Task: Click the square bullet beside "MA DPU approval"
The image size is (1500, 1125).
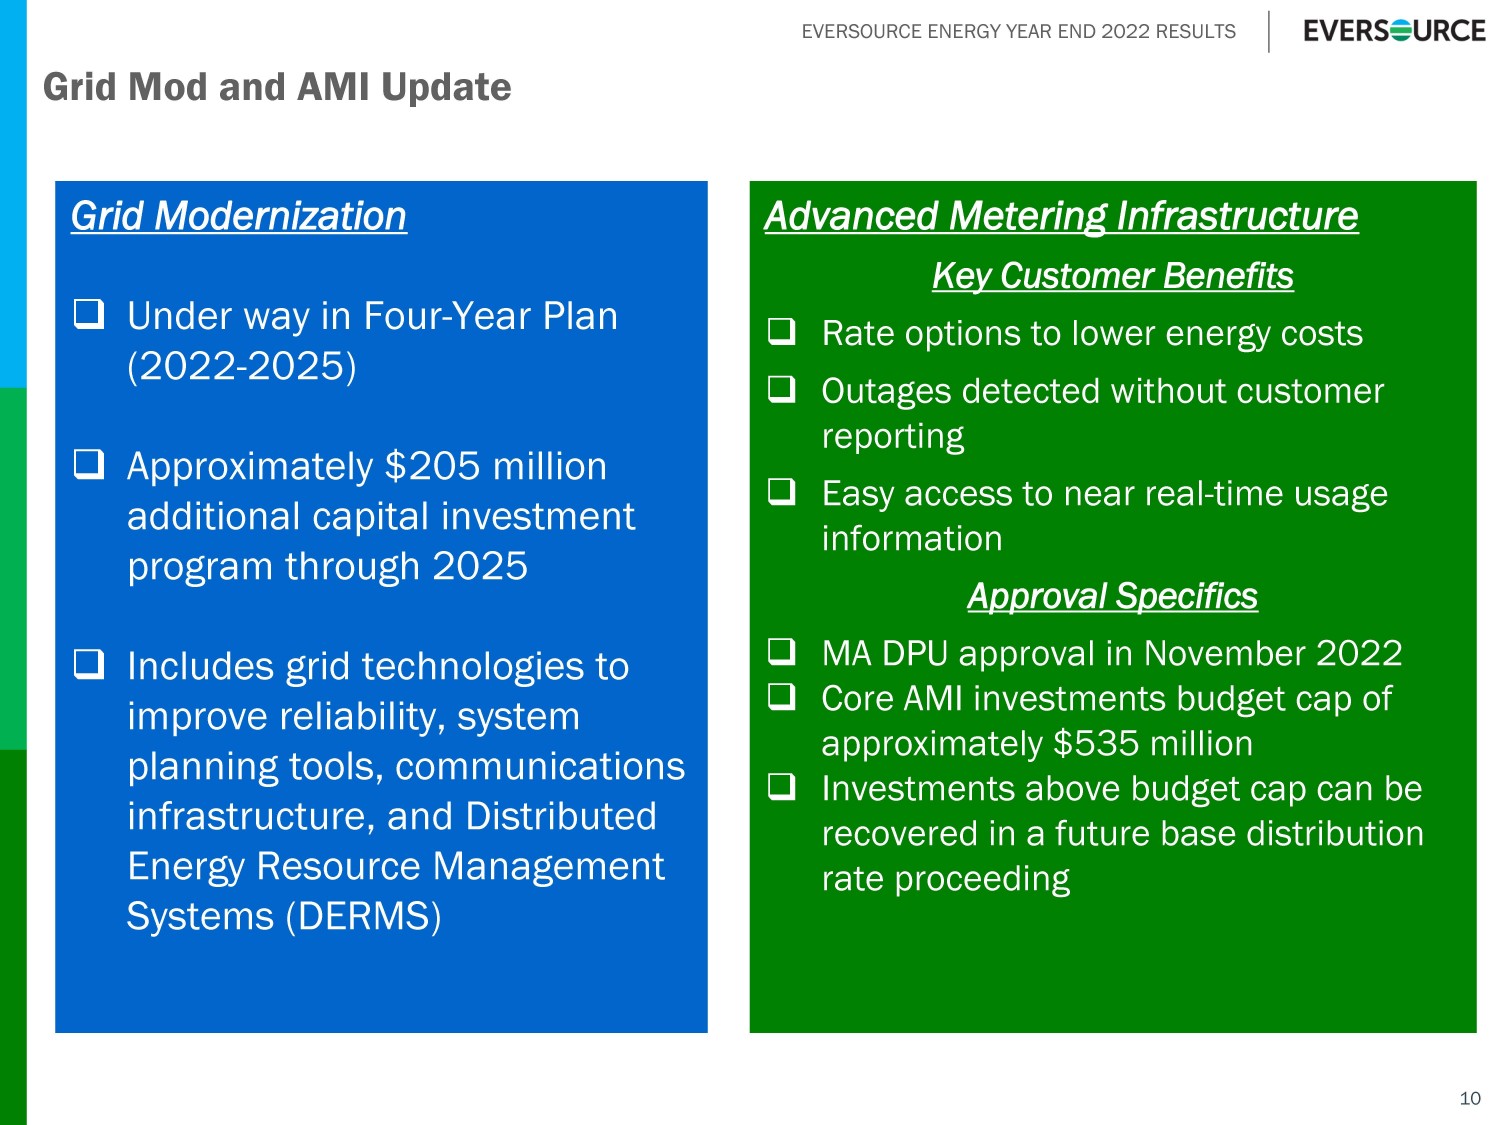Action: (x=782, y=652)
